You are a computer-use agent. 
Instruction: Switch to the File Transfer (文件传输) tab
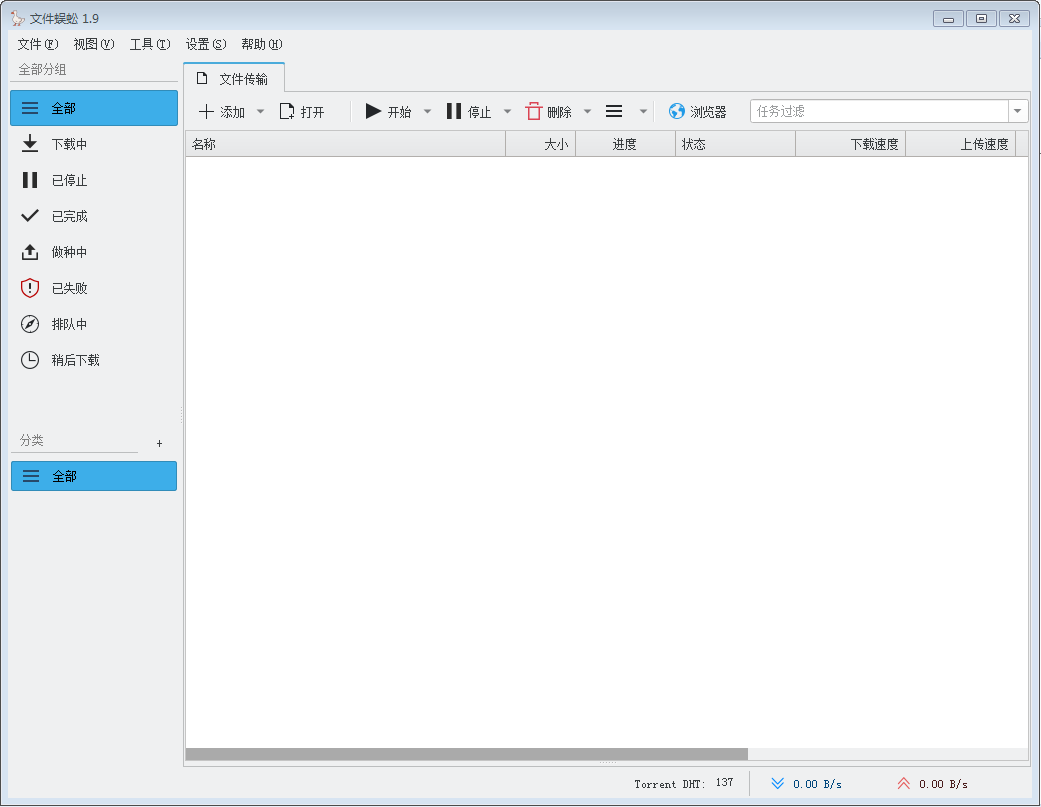pos(234,78)
